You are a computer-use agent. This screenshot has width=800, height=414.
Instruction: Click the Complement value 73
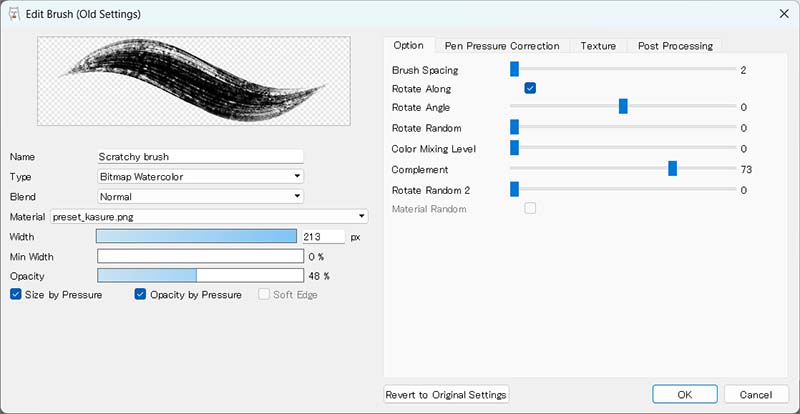coord(746,170)
